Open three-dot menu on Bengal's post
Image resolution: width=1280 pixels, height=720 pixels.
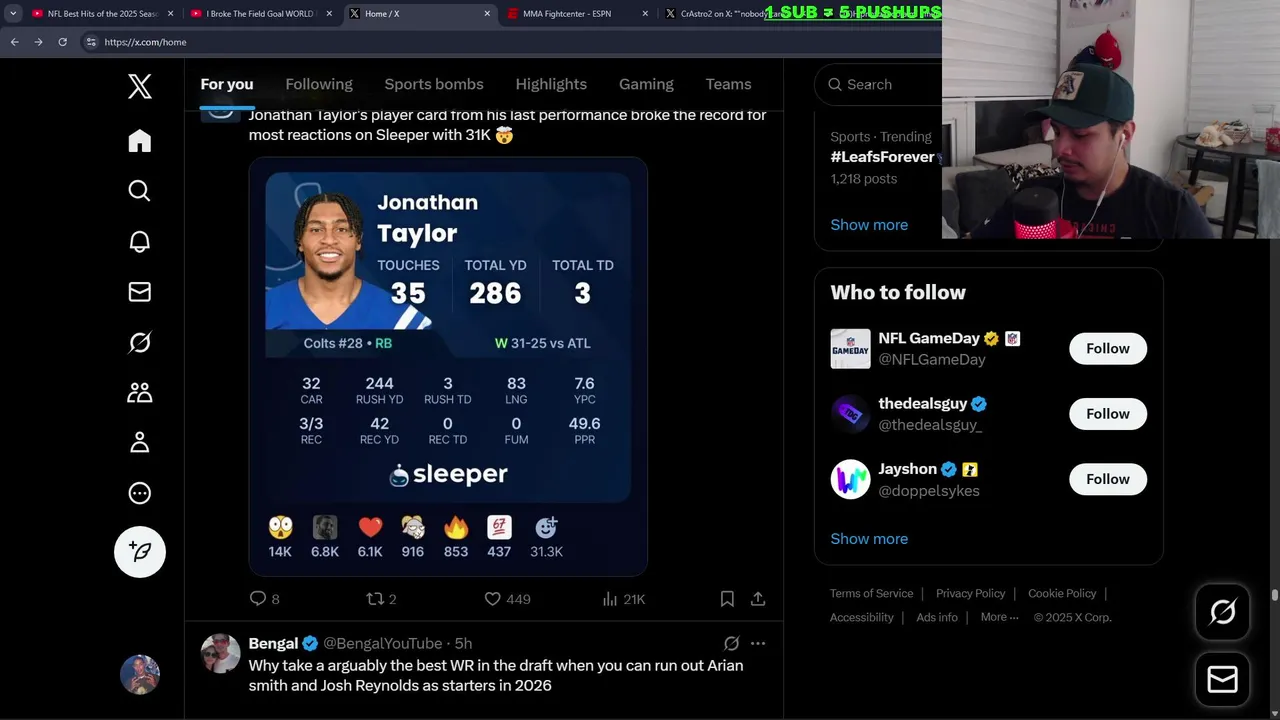(758, 643)
